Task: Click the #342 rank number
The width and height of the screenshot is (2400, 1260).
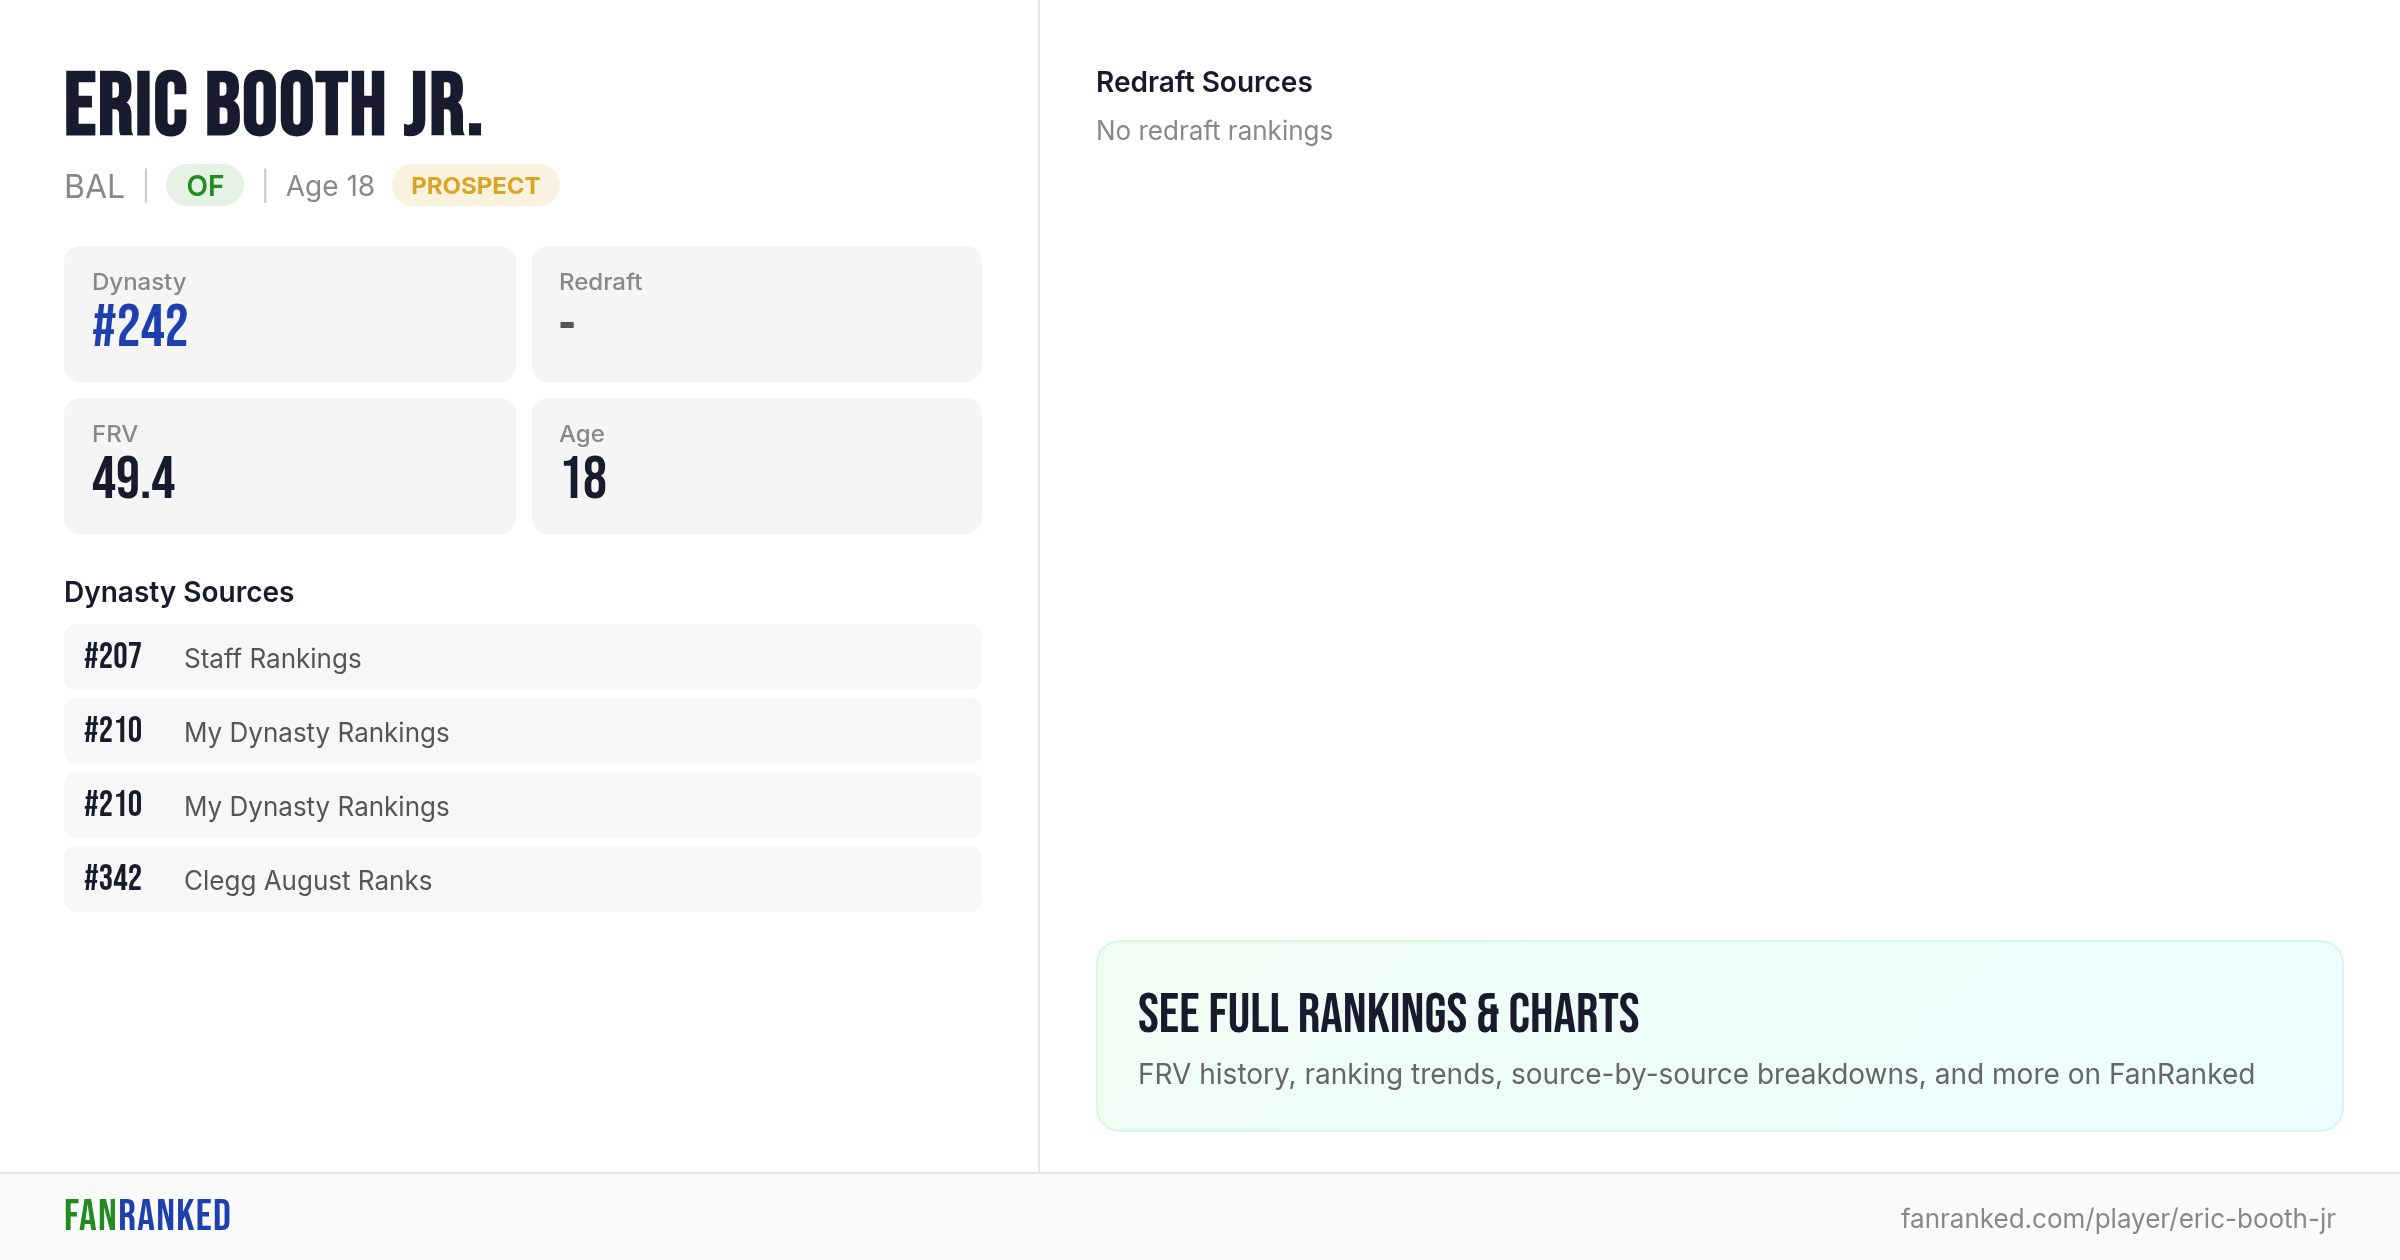Action: point(113,879)
